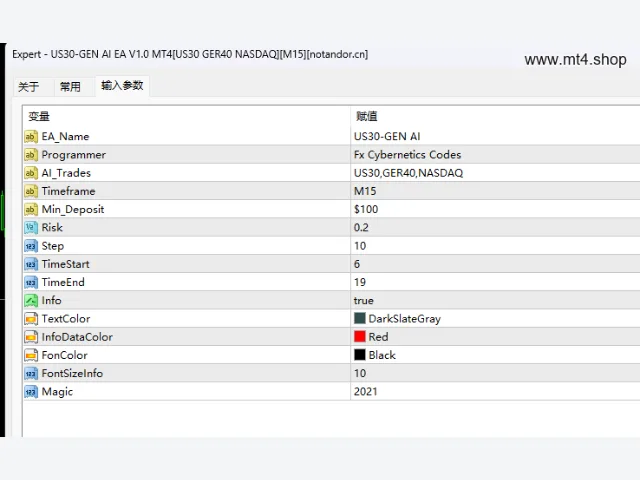Click the Timeframe value M15
Viewport: 640px width, 480px height.
[365, 191]
